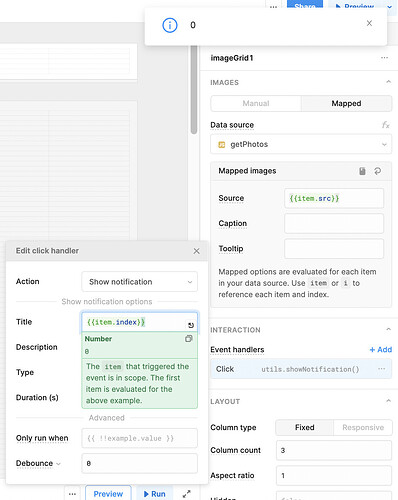The height and width of the screenshot is (500, 398).
Task: Reset the Title field value icon
Action: [x=191, y=325]
